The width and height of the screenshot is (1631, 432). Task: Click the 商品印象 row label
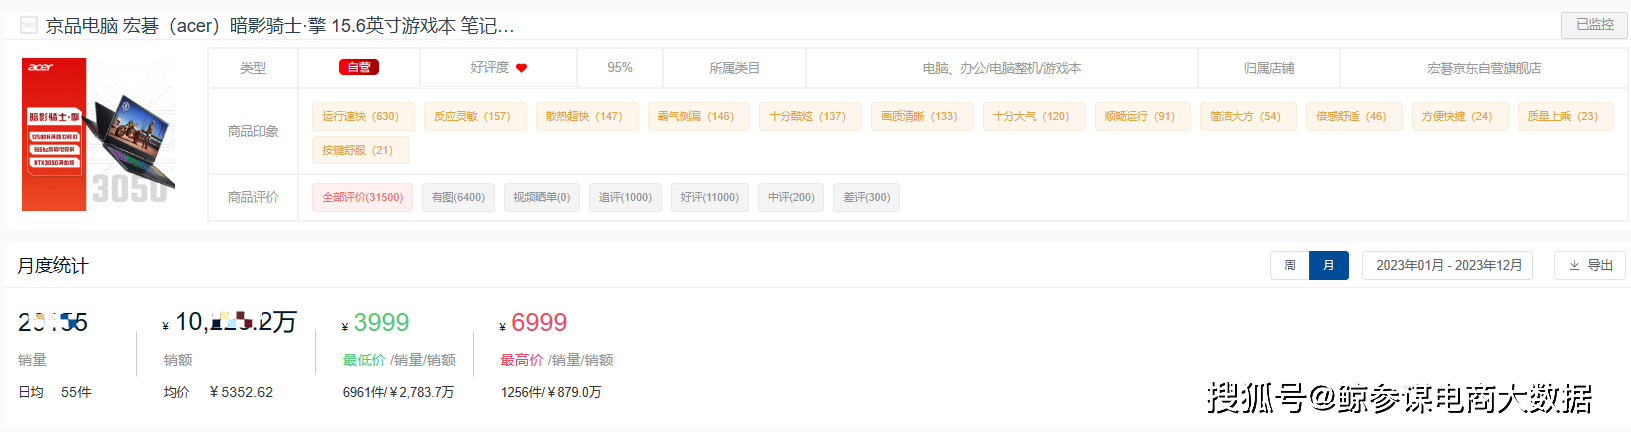(x=253, y=131)
